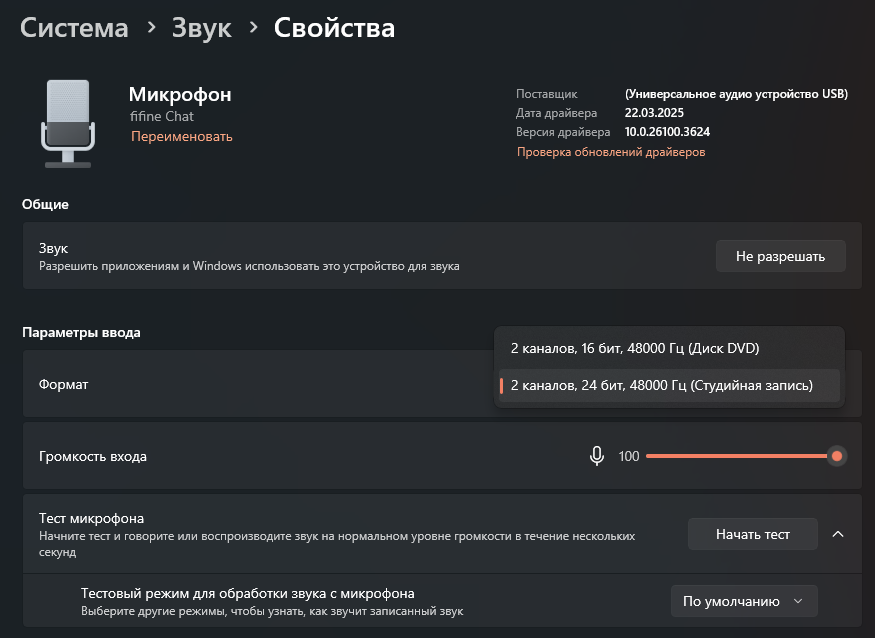The height and width of the screenshot is (638, 875).
Task: Click the microphone icon beside input volume
Action: click(x=597, y=456)
